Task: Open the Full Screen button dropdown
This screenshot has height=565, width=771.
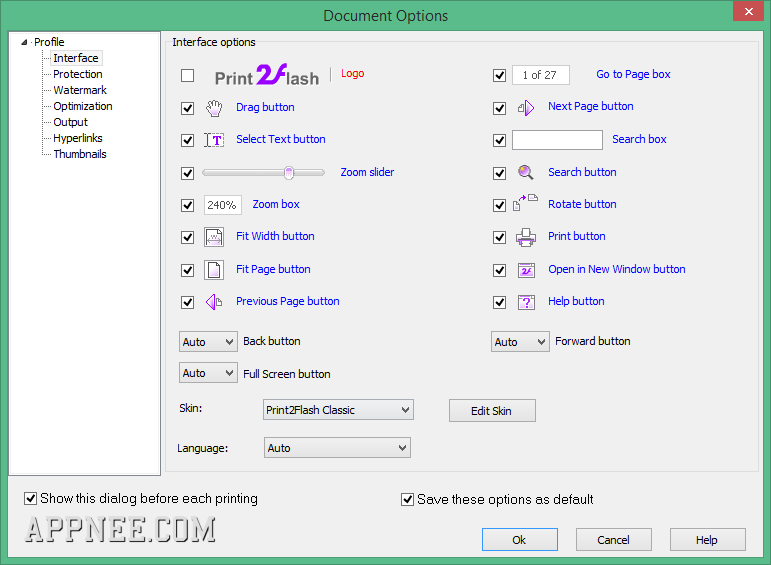Action: (x=208, y=373)
